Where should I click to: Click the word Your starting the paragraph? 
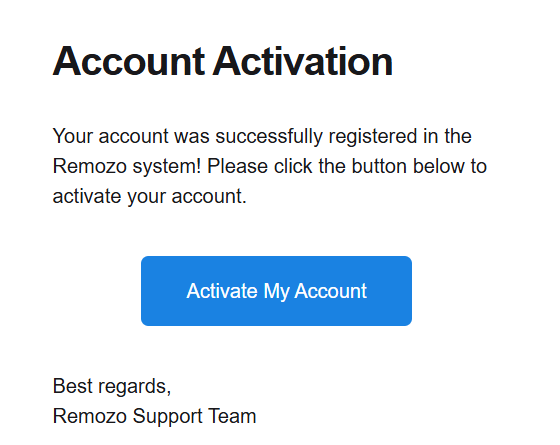pos(73,136)
